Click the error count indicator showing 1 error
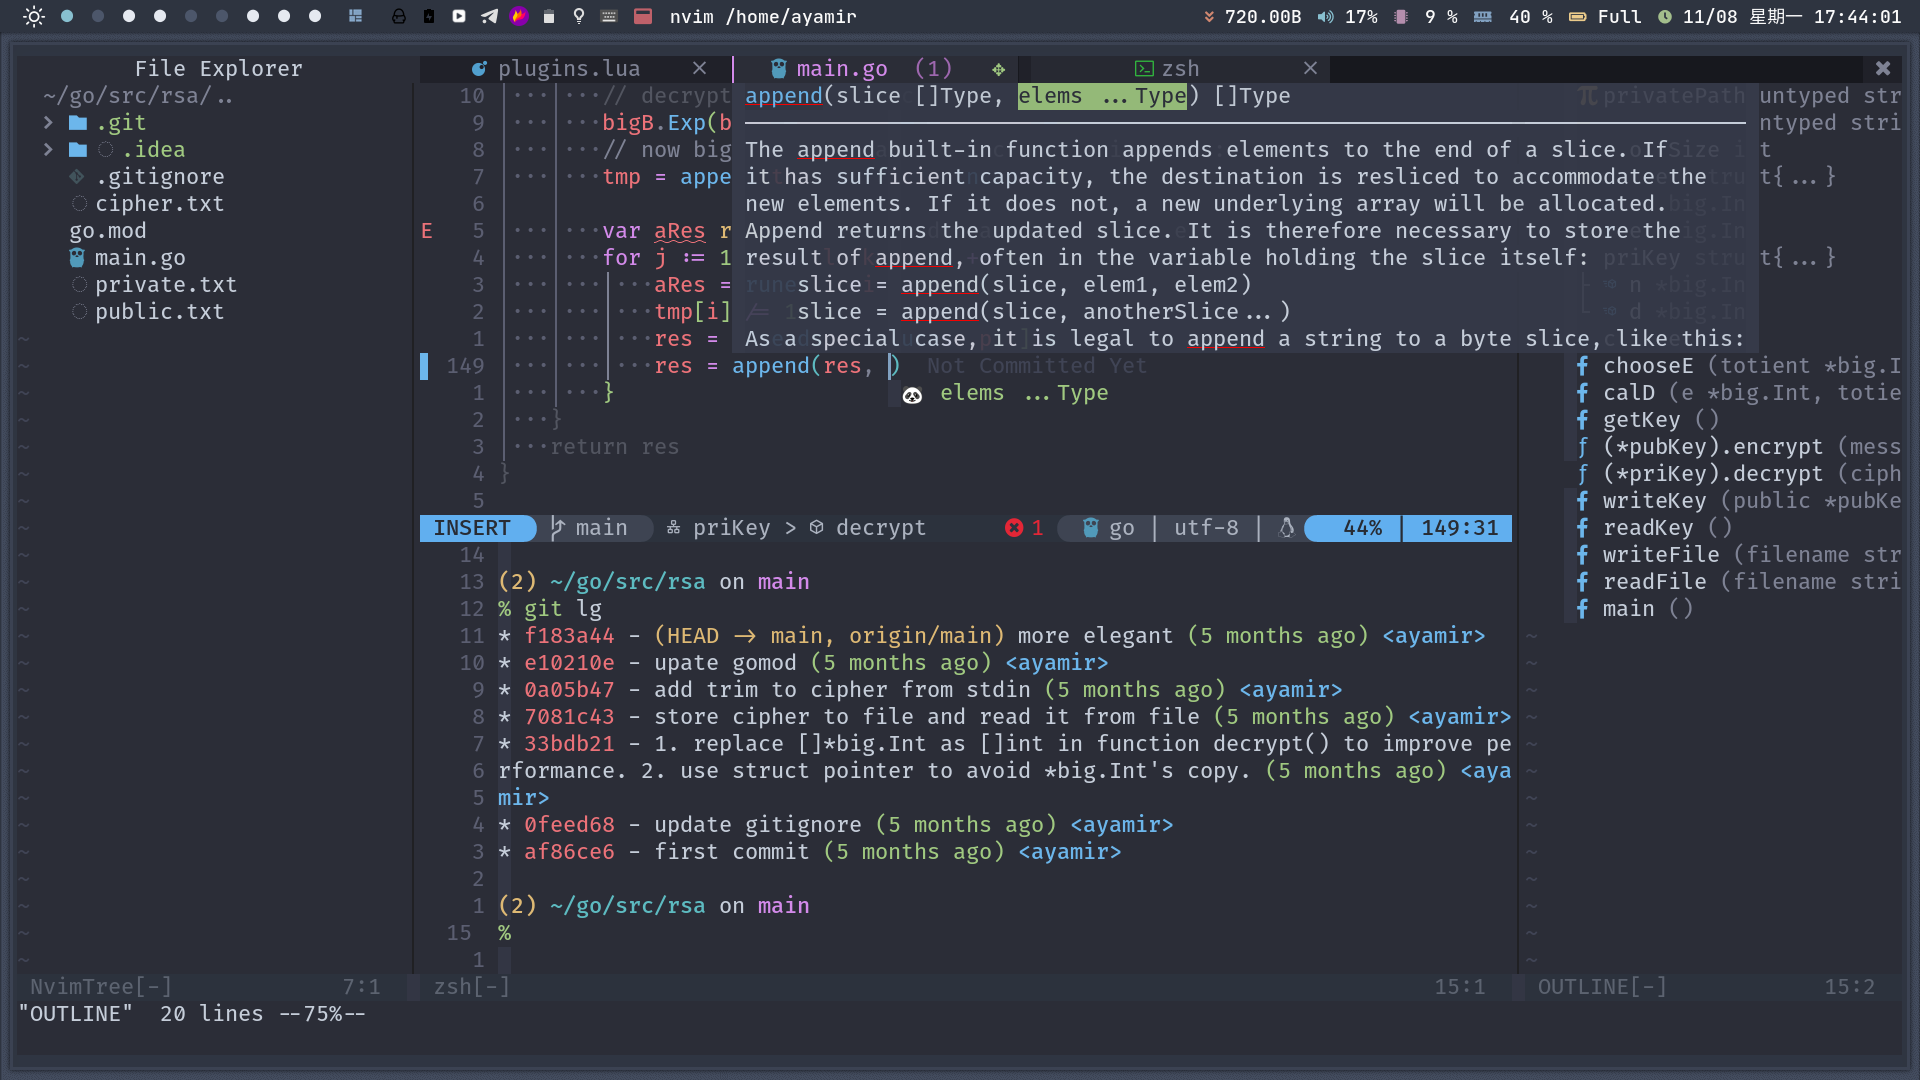Image resolution: width=1920 pixels, height=1080 pixels. point(1023,527)
